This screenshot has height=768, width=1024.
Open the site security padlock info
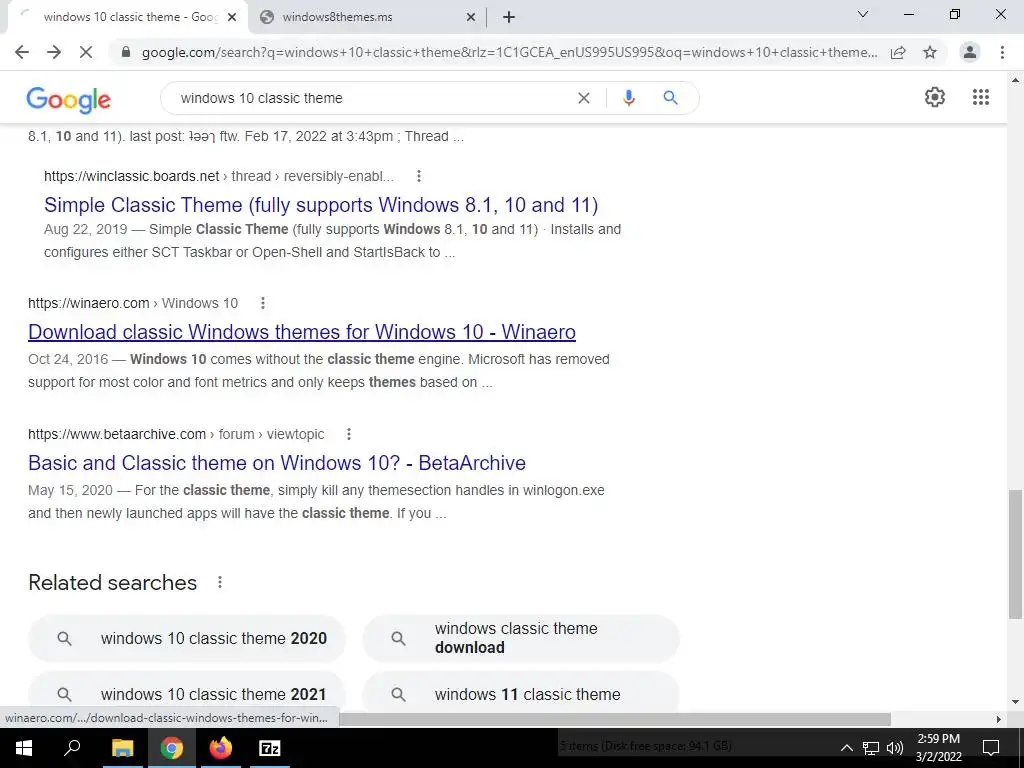(126, 52)
